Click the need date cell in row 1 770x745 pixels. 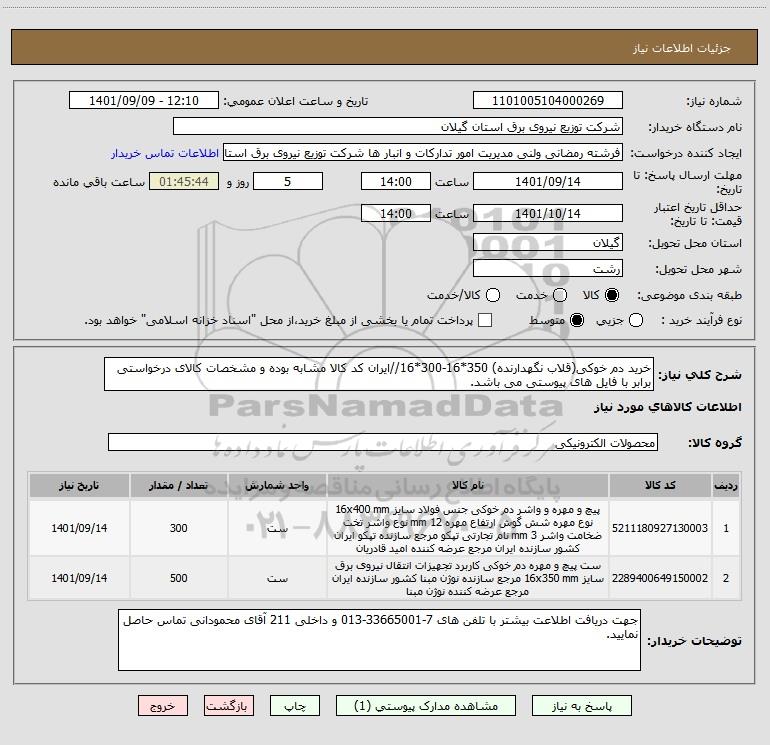coord(79,528)
